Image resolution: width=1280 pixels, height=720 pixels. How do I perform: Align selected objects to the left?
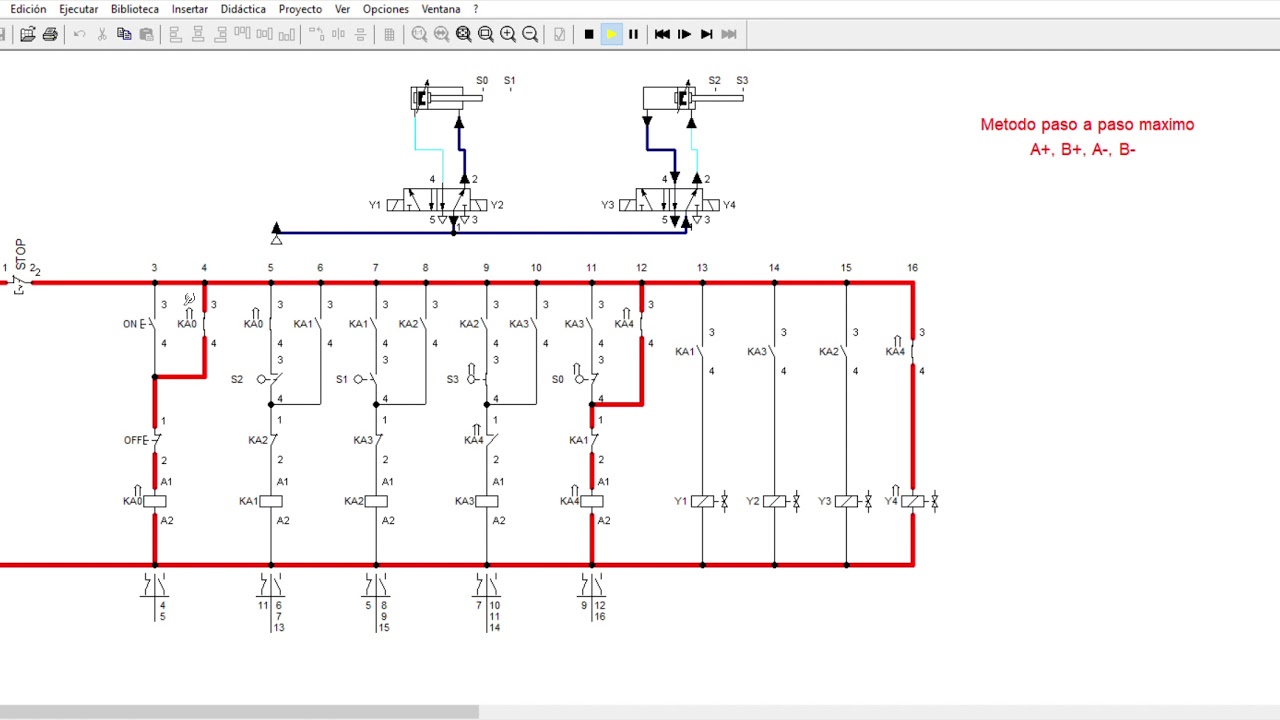pyautogui.click(x=176, y=34)
